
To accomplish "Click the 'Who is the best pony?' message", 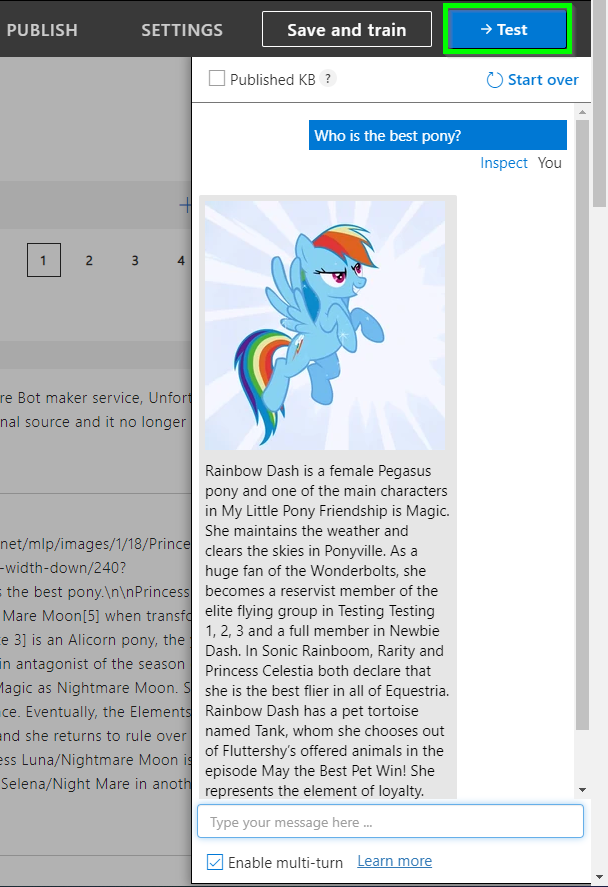I will [438, 135].
